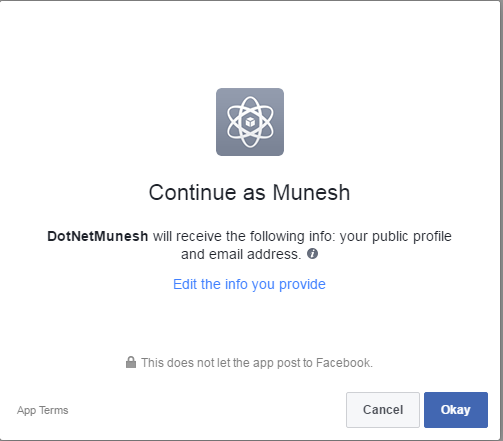Screen dimensions: 503x441
Task: Click the does not post to Facebook notice
Action: coord(257,363)
